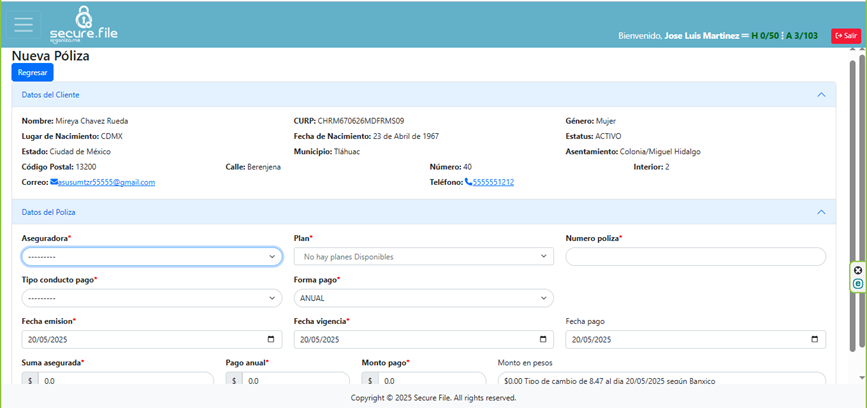The height and width of the screenshot is (408, 867).
Task: Click the H 0/50 counter indicator
Action: point(765,36)
